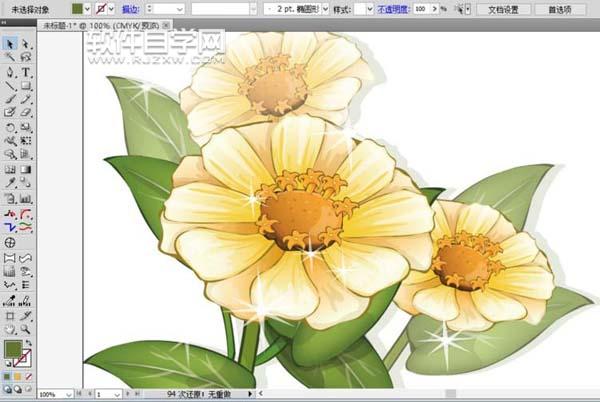Select the Pen tool
This screenshot has width=600, height=402.
point(10,73)
